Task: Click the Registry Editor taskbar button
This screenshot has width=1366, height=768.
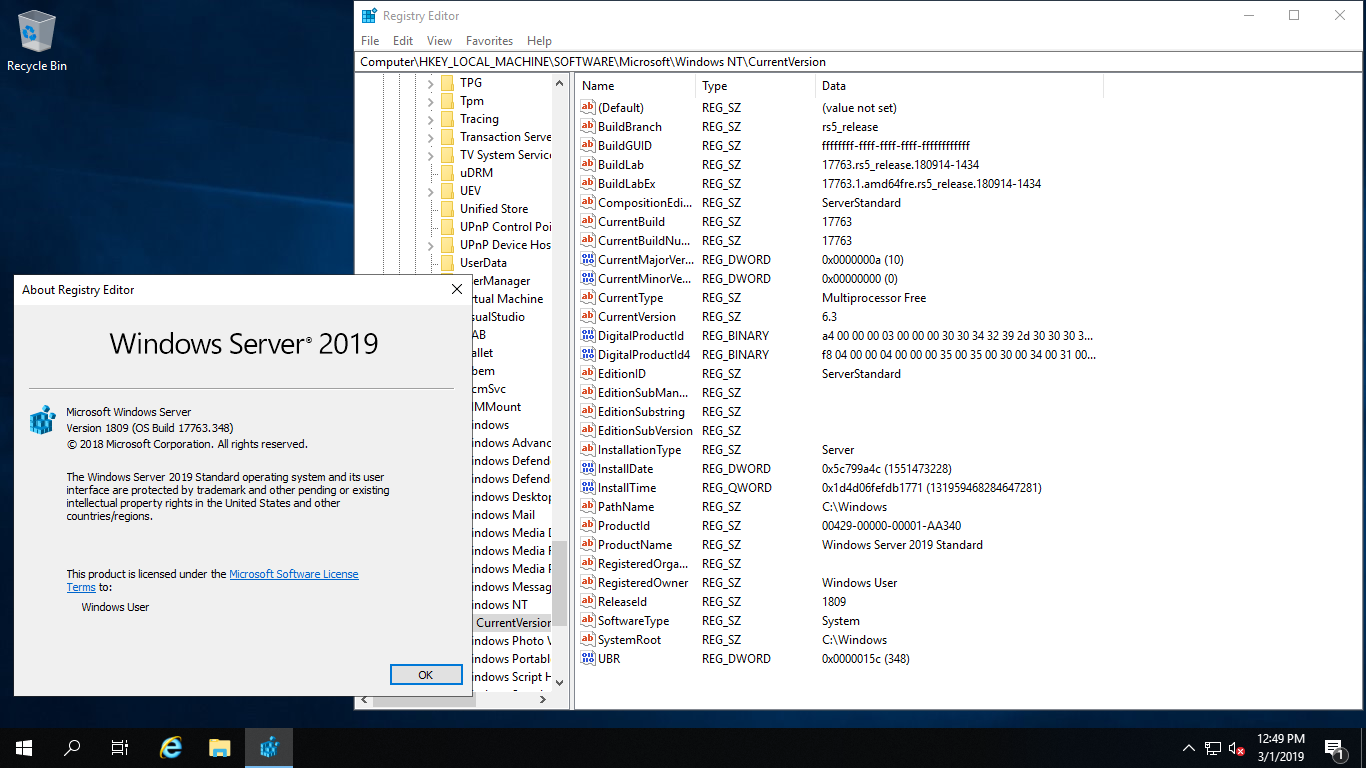Action: click(x=269, y=748)
